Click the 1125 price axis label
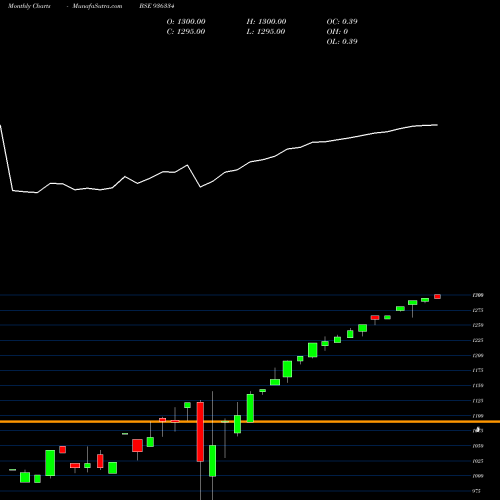Viewport: 500px width, 500px height. pyautogui.click(x=478, y=401)
